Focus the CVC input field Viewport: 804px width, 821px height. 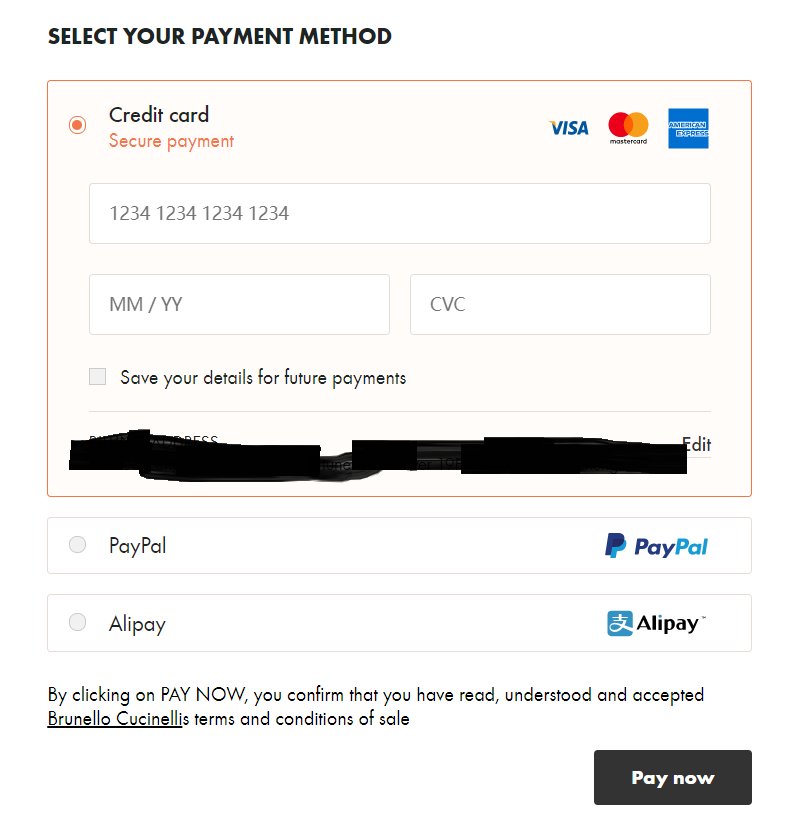click(561, 304)
